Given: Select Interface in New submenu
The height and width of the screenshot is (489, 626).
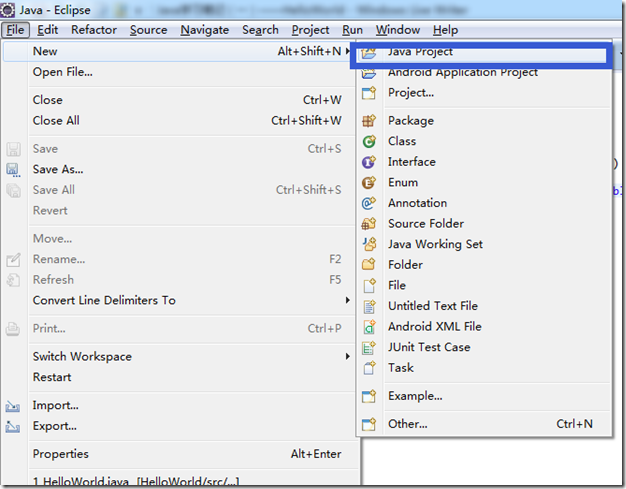Looking at the screenshot, I should tap(484, 162).
